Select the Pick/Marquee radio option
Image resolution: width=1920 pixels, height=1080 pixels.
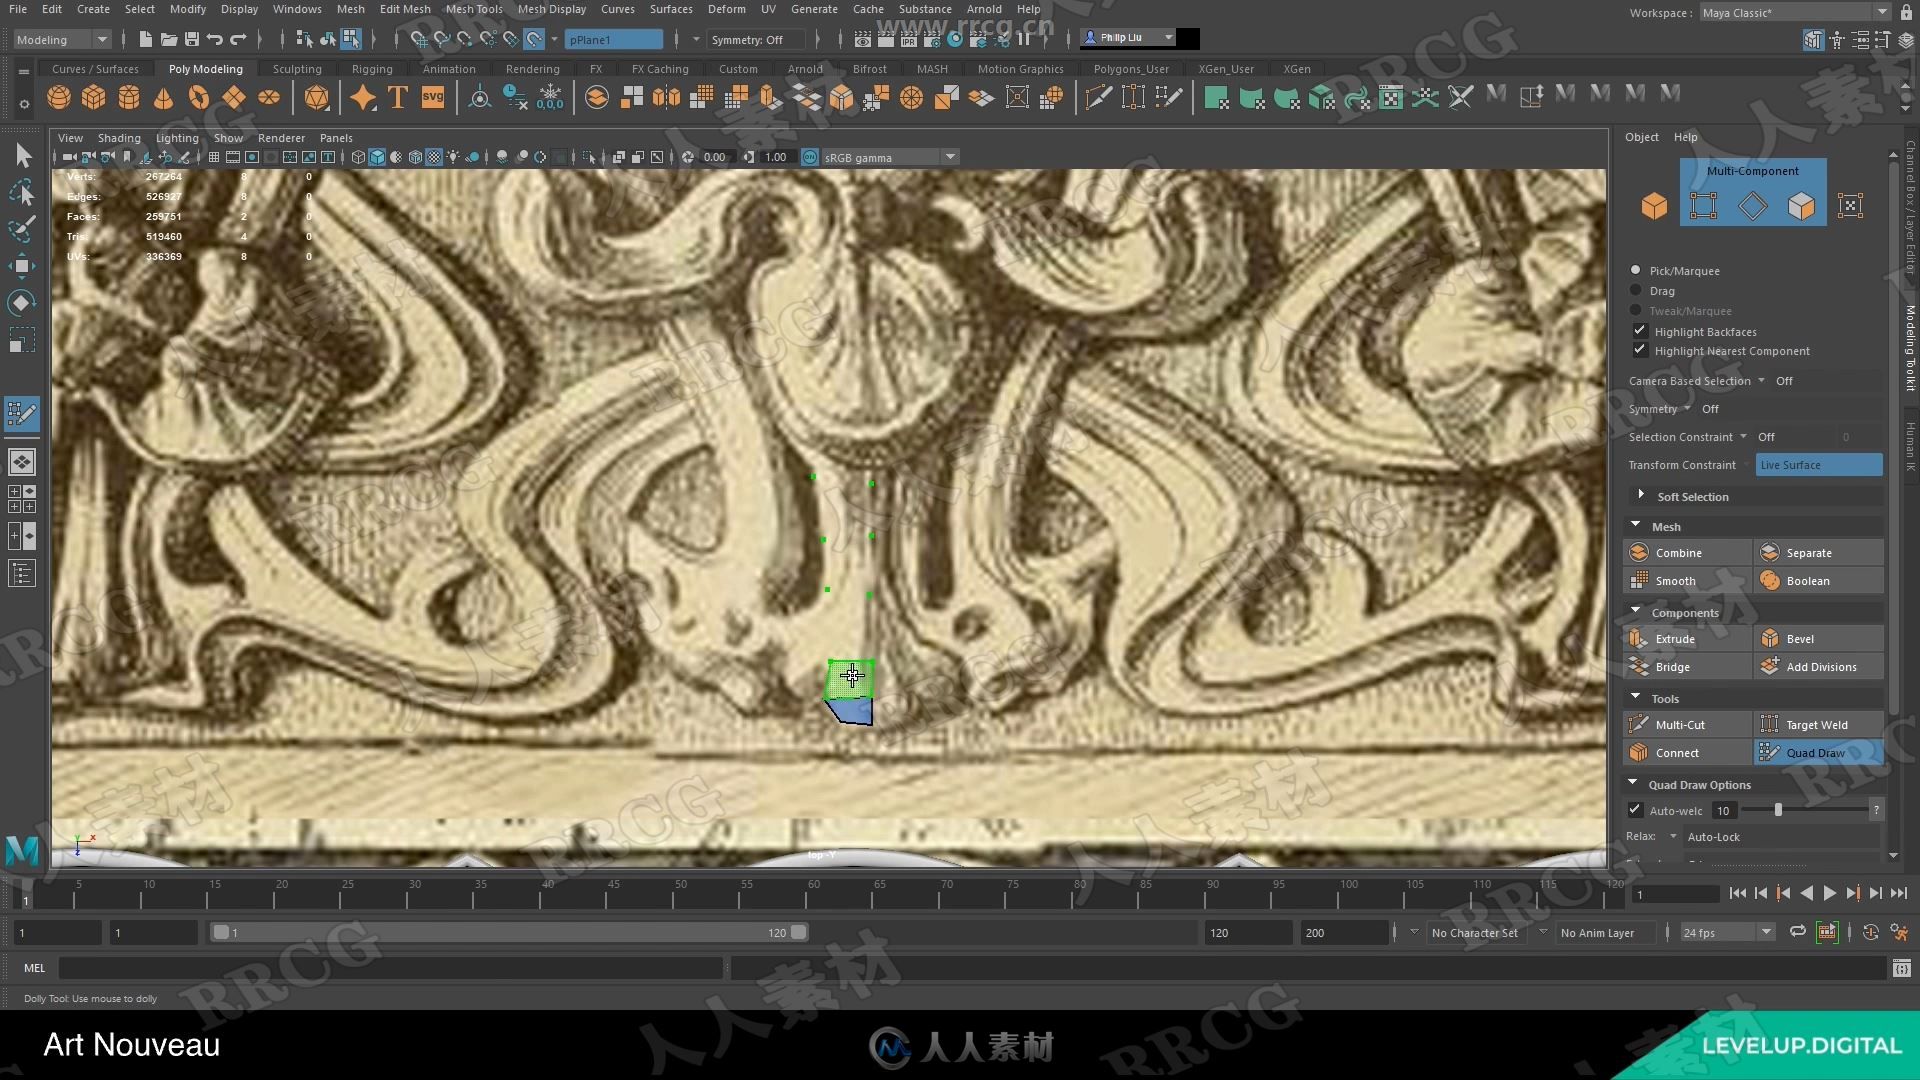(1636, 270)
